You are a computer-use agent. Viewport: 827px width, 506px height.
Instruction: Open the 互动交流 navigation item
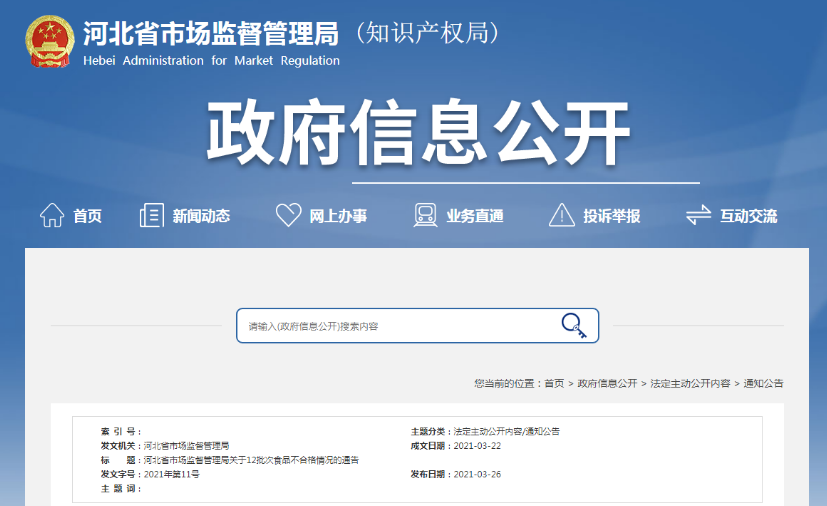(748, 216)
